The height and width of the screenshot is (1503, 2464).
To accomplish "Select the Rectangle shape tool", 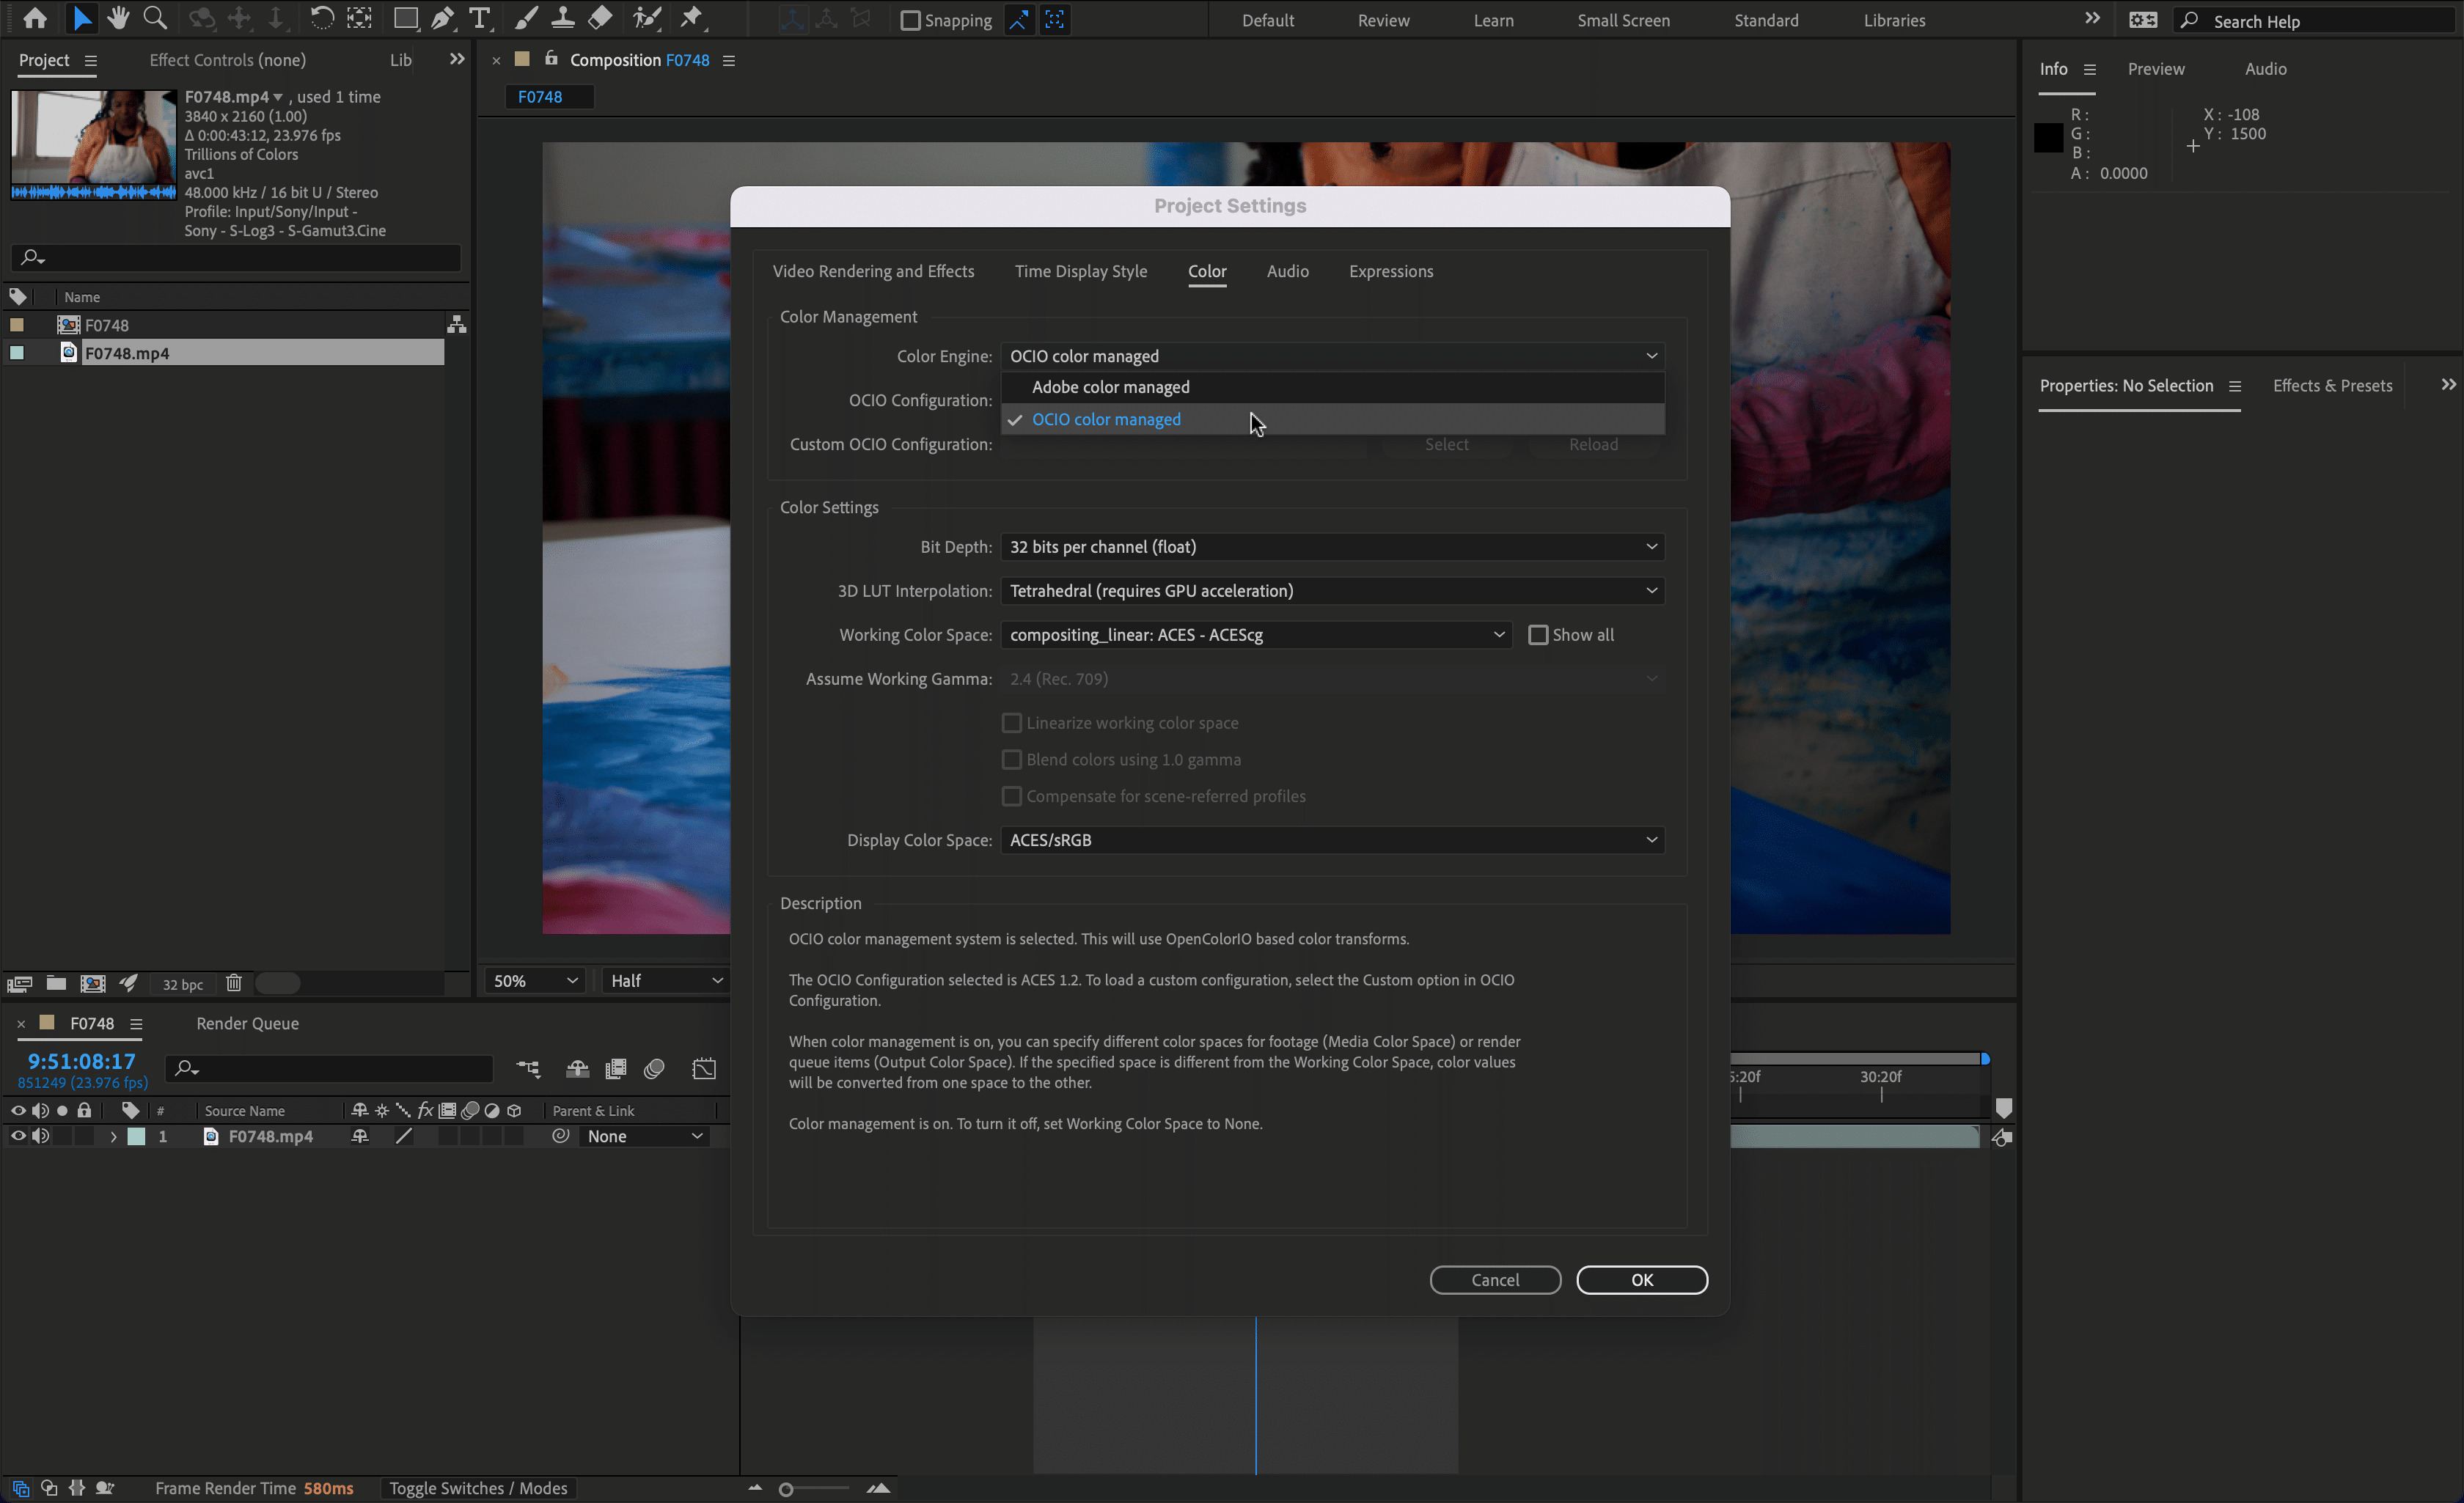I will click(405, 18).
